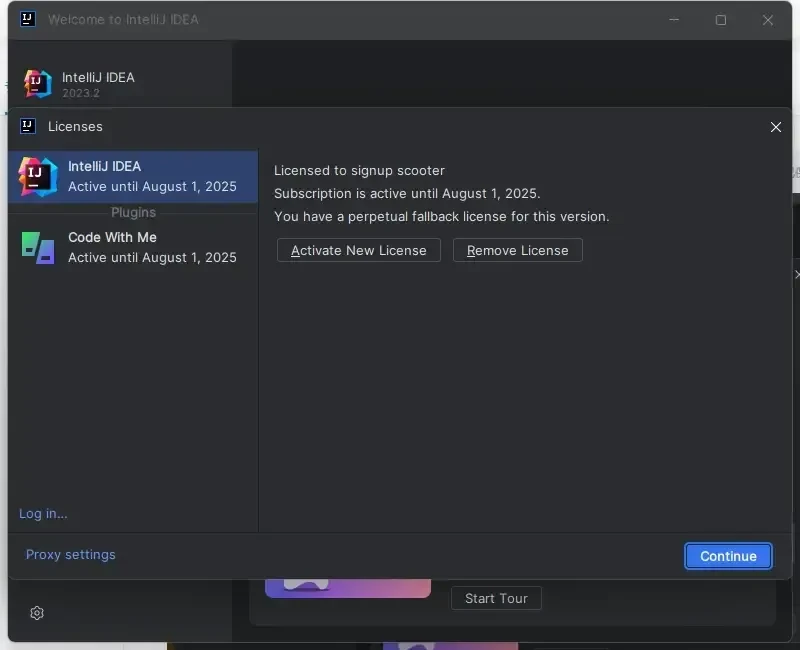Close the Welcome to IntelliJ IDEA window
800x650 pixels.
(x=768, y=20)
